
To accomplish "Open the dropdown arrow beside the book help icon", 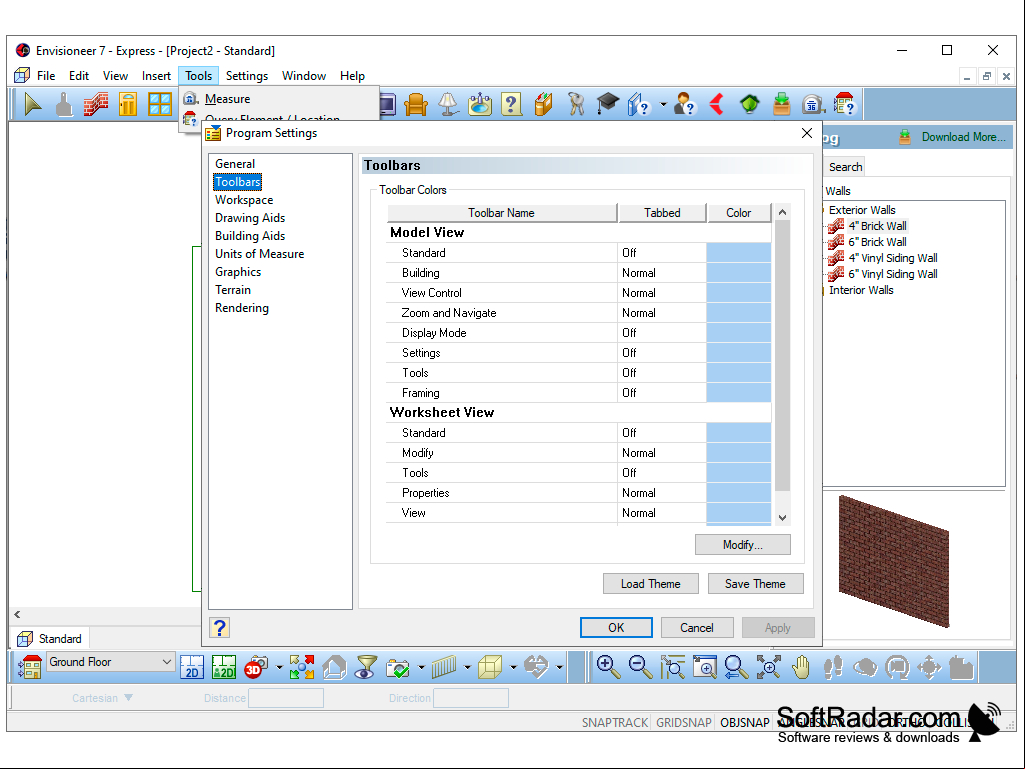I will point(664,105).
